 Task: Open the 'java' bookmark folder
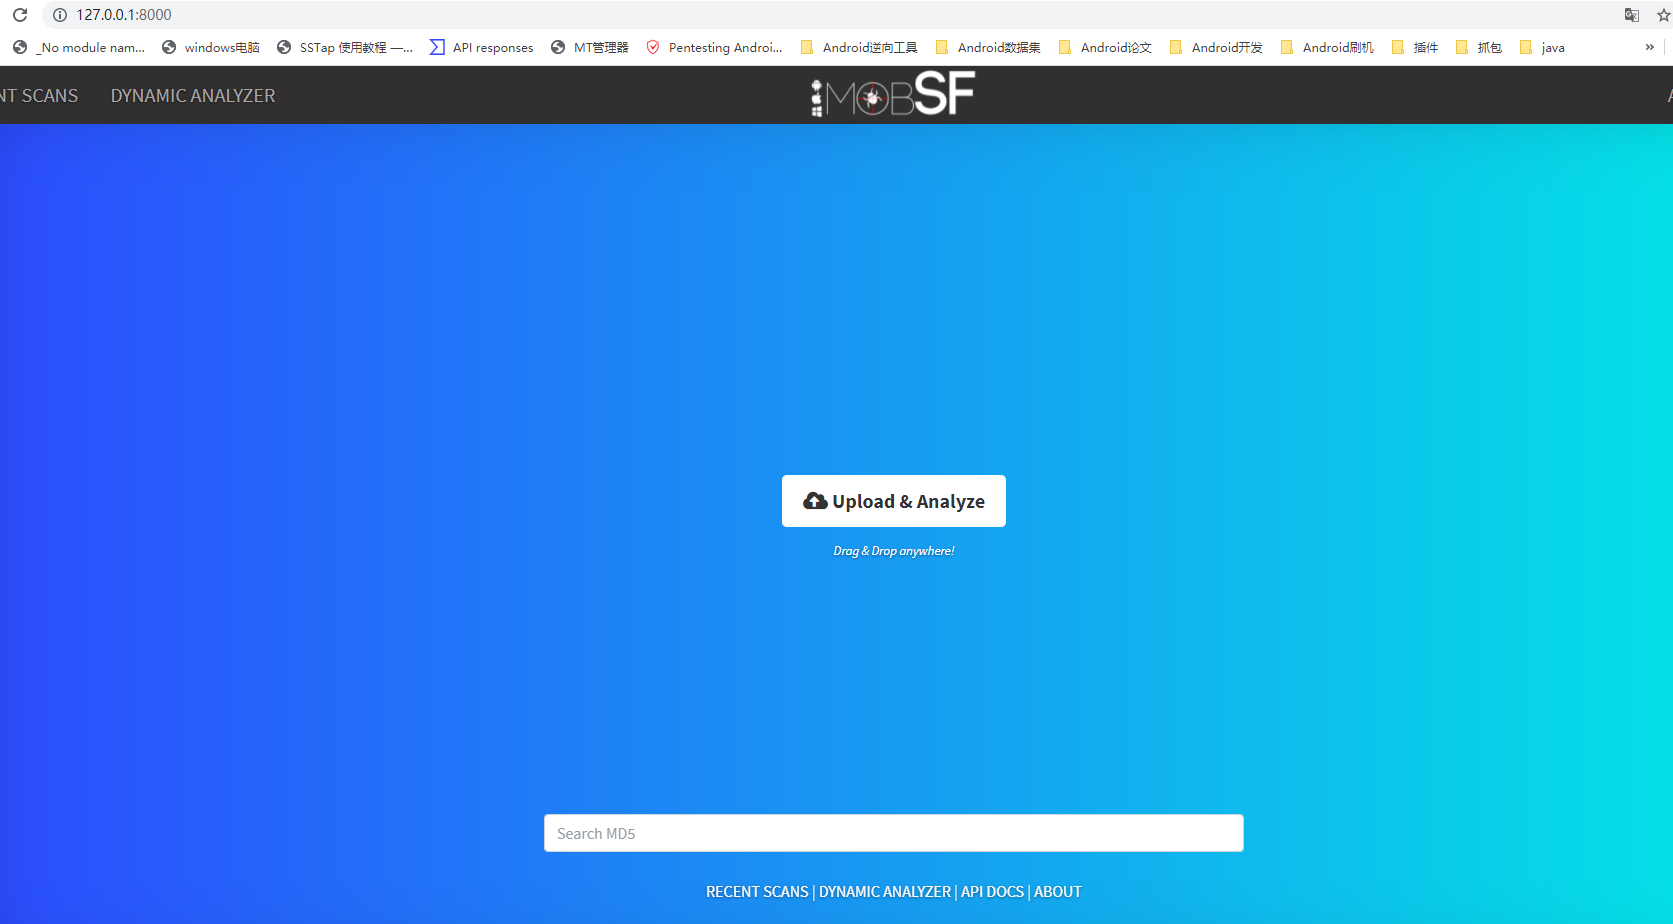click(1542, 47)
